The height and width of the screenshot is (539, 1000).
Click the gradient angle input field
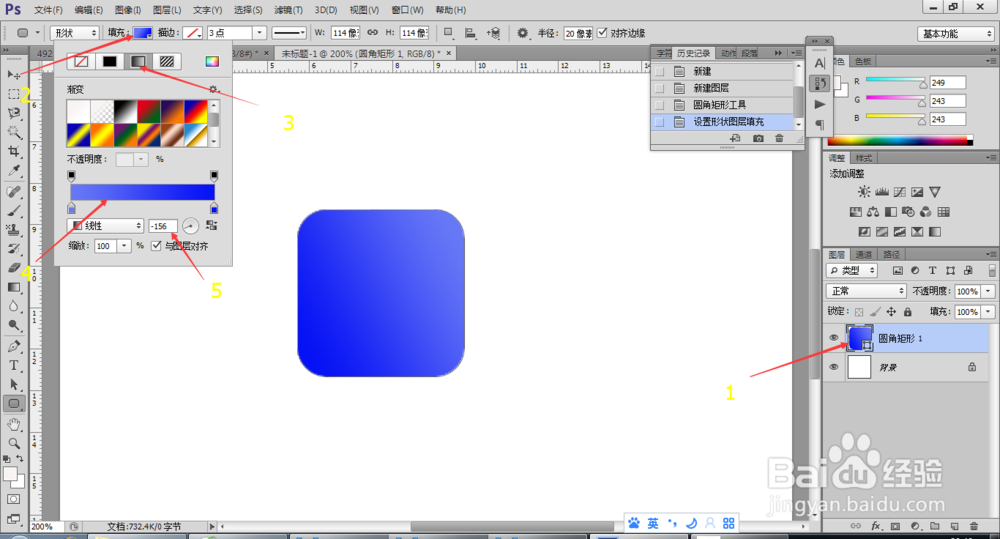coord(163,226)
